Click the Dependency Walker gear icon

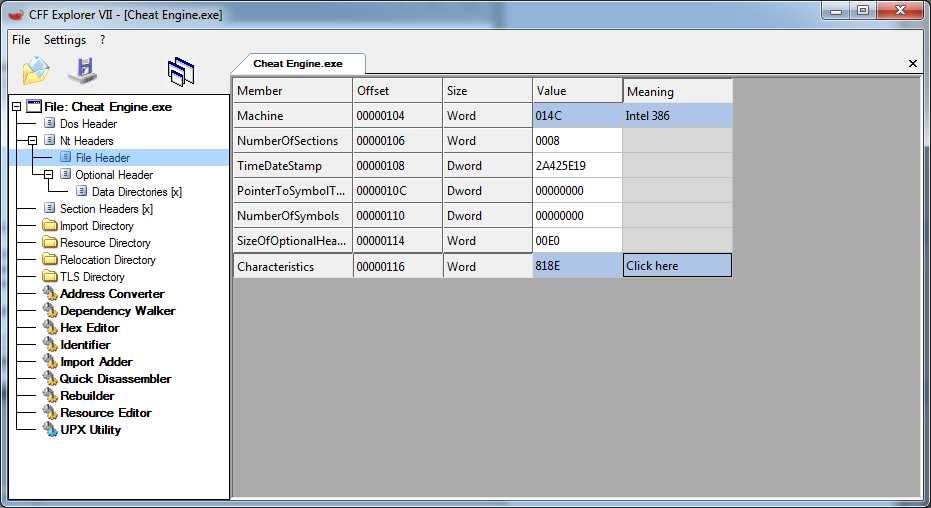click(50, 310)
